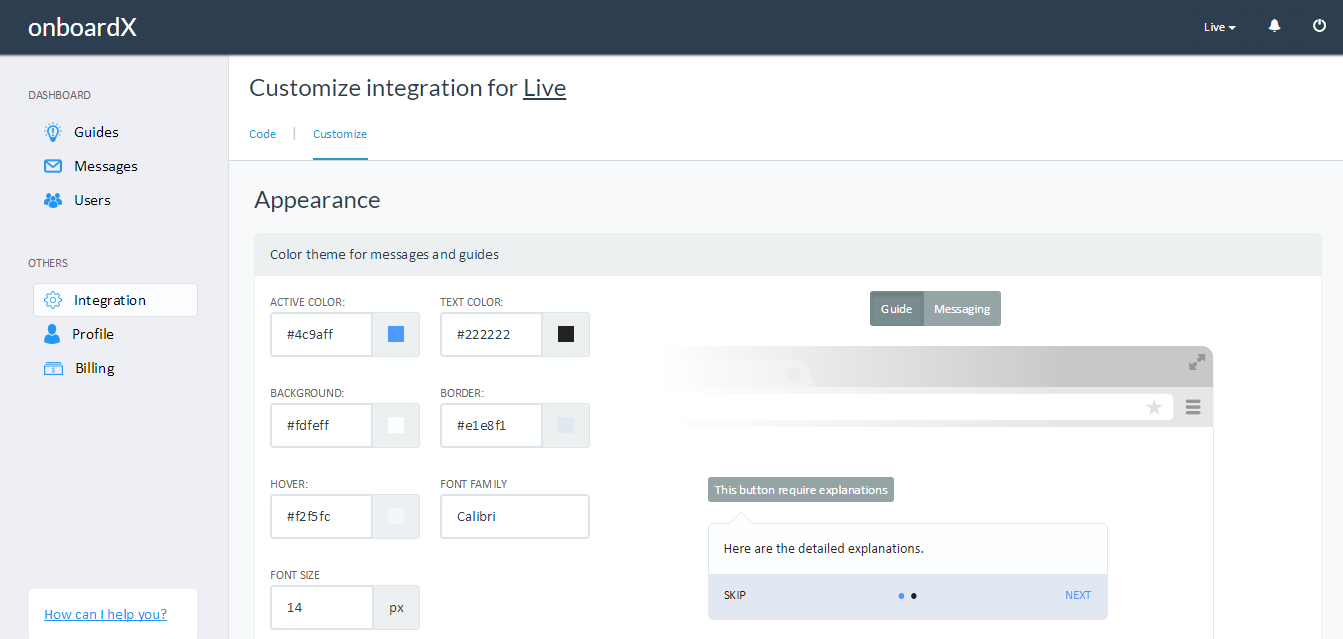The image size is (1343, 639).
Task: Edit the Hover hex field
Action: 321,516
